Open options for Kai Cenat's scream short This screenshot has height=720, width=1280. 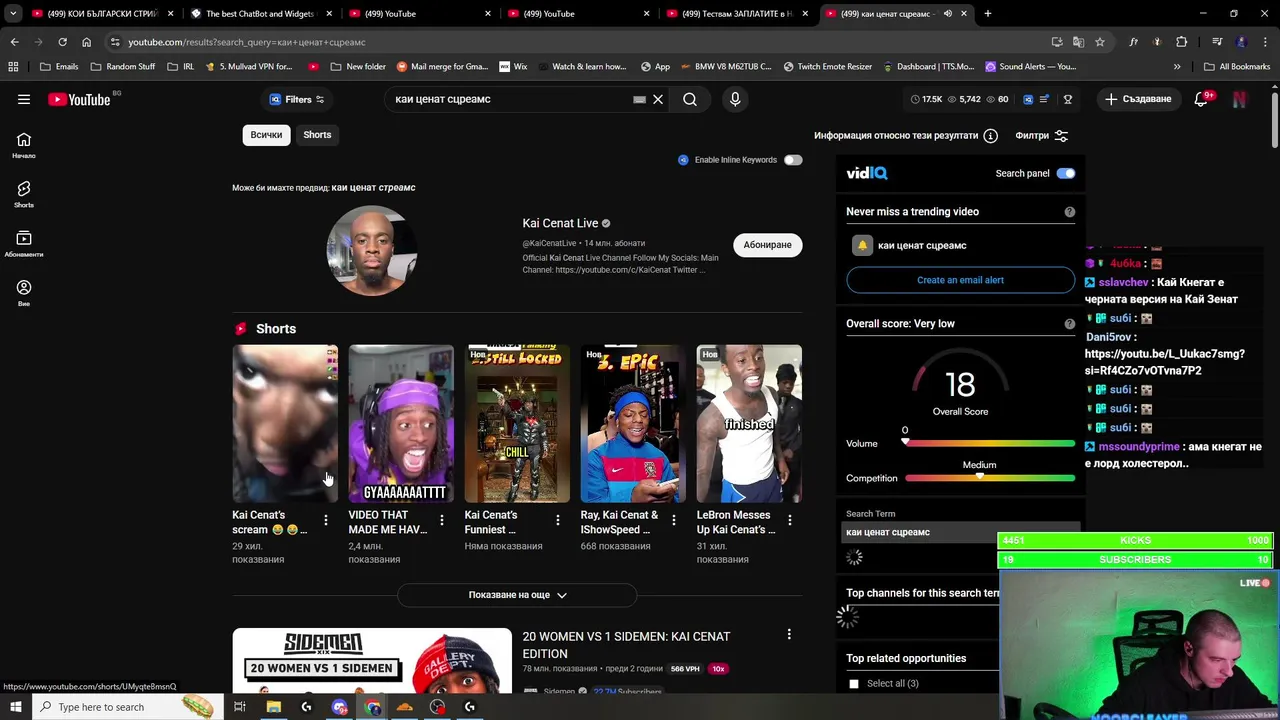(325, 520)
